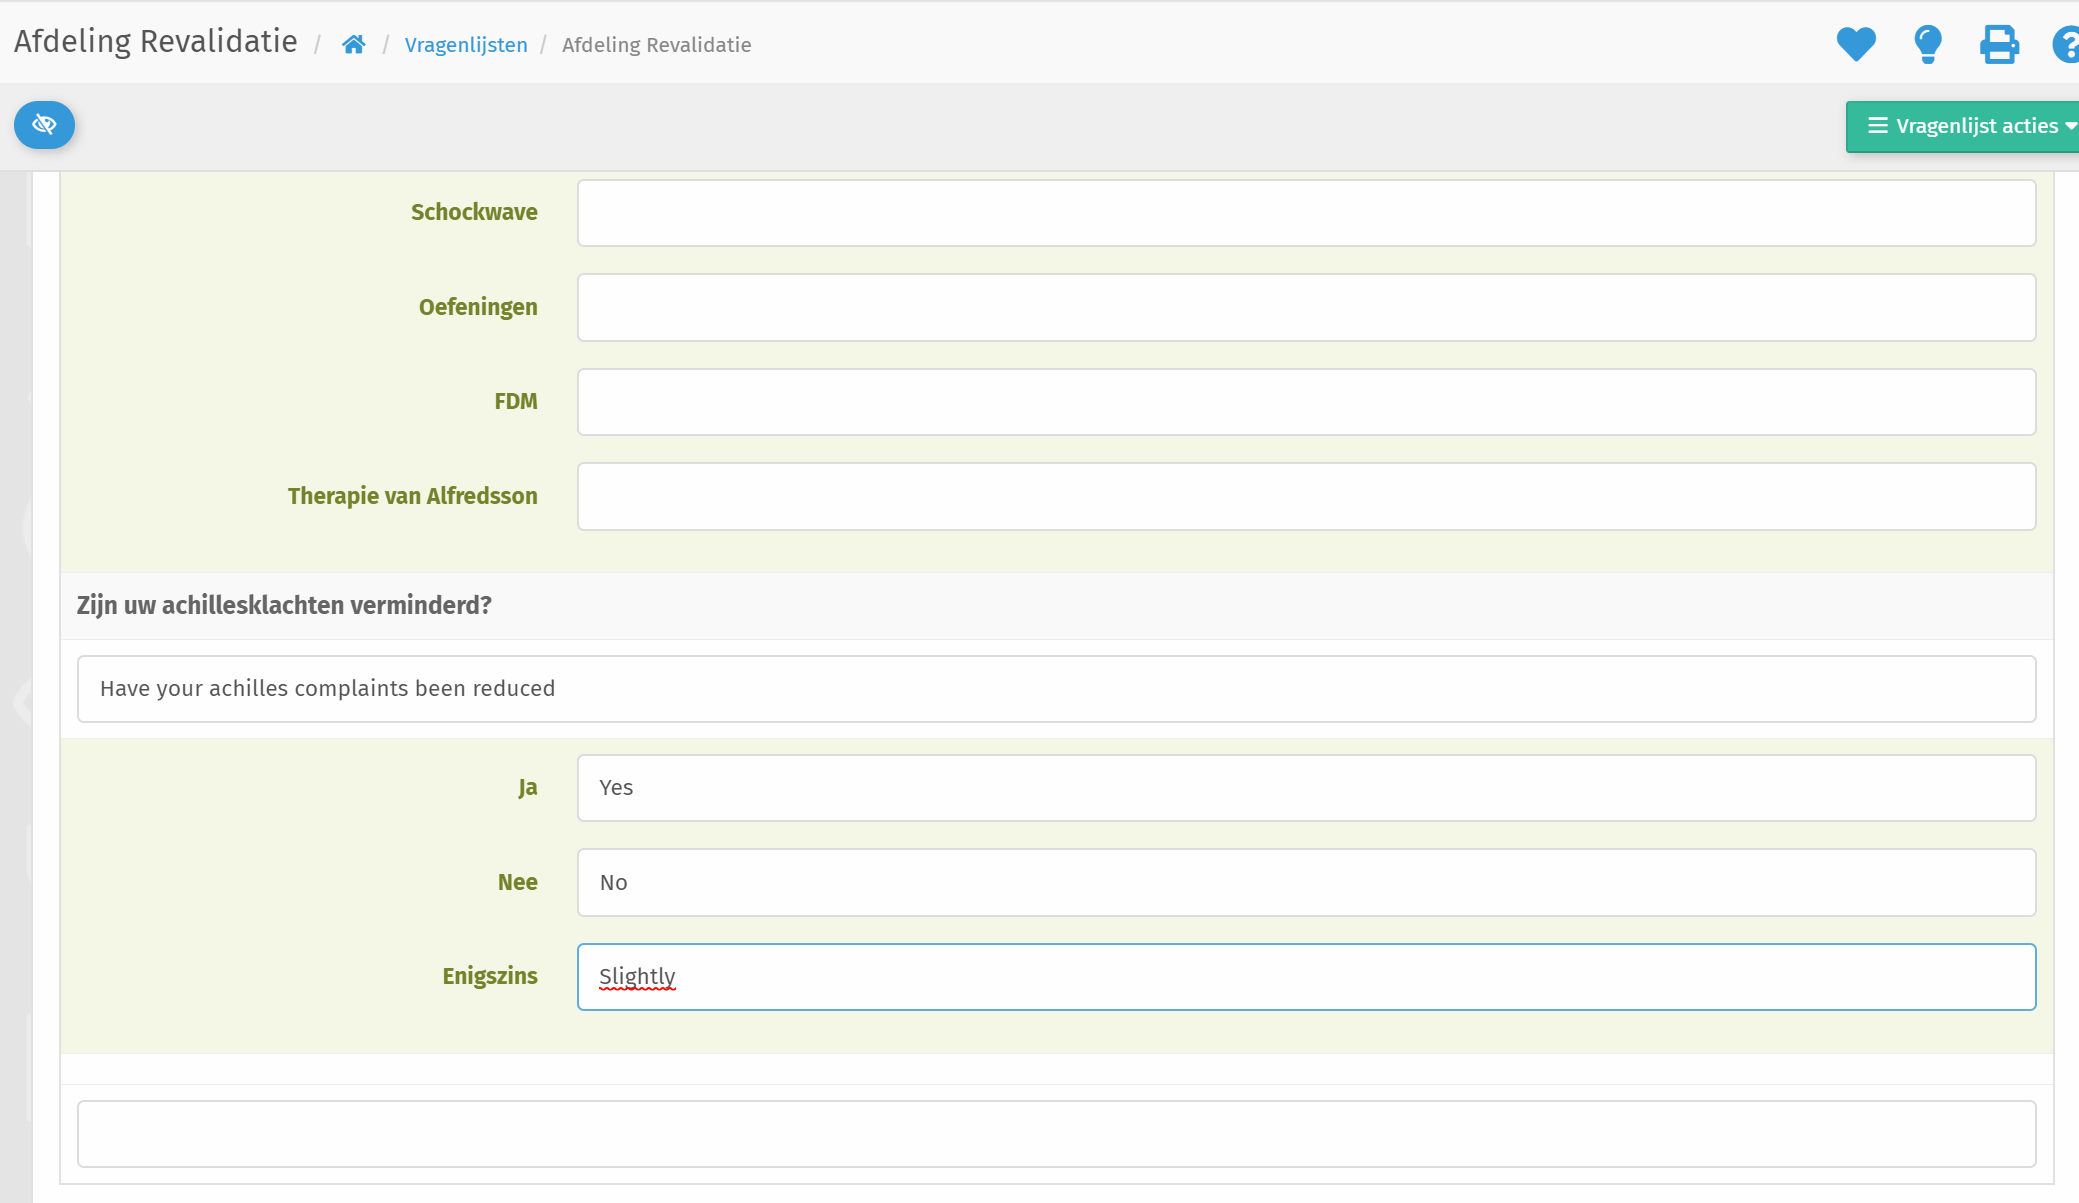Screen dimensions: 2079x1203
Task: Click the Afdeling Revalidatie page title
Action: 156,42
